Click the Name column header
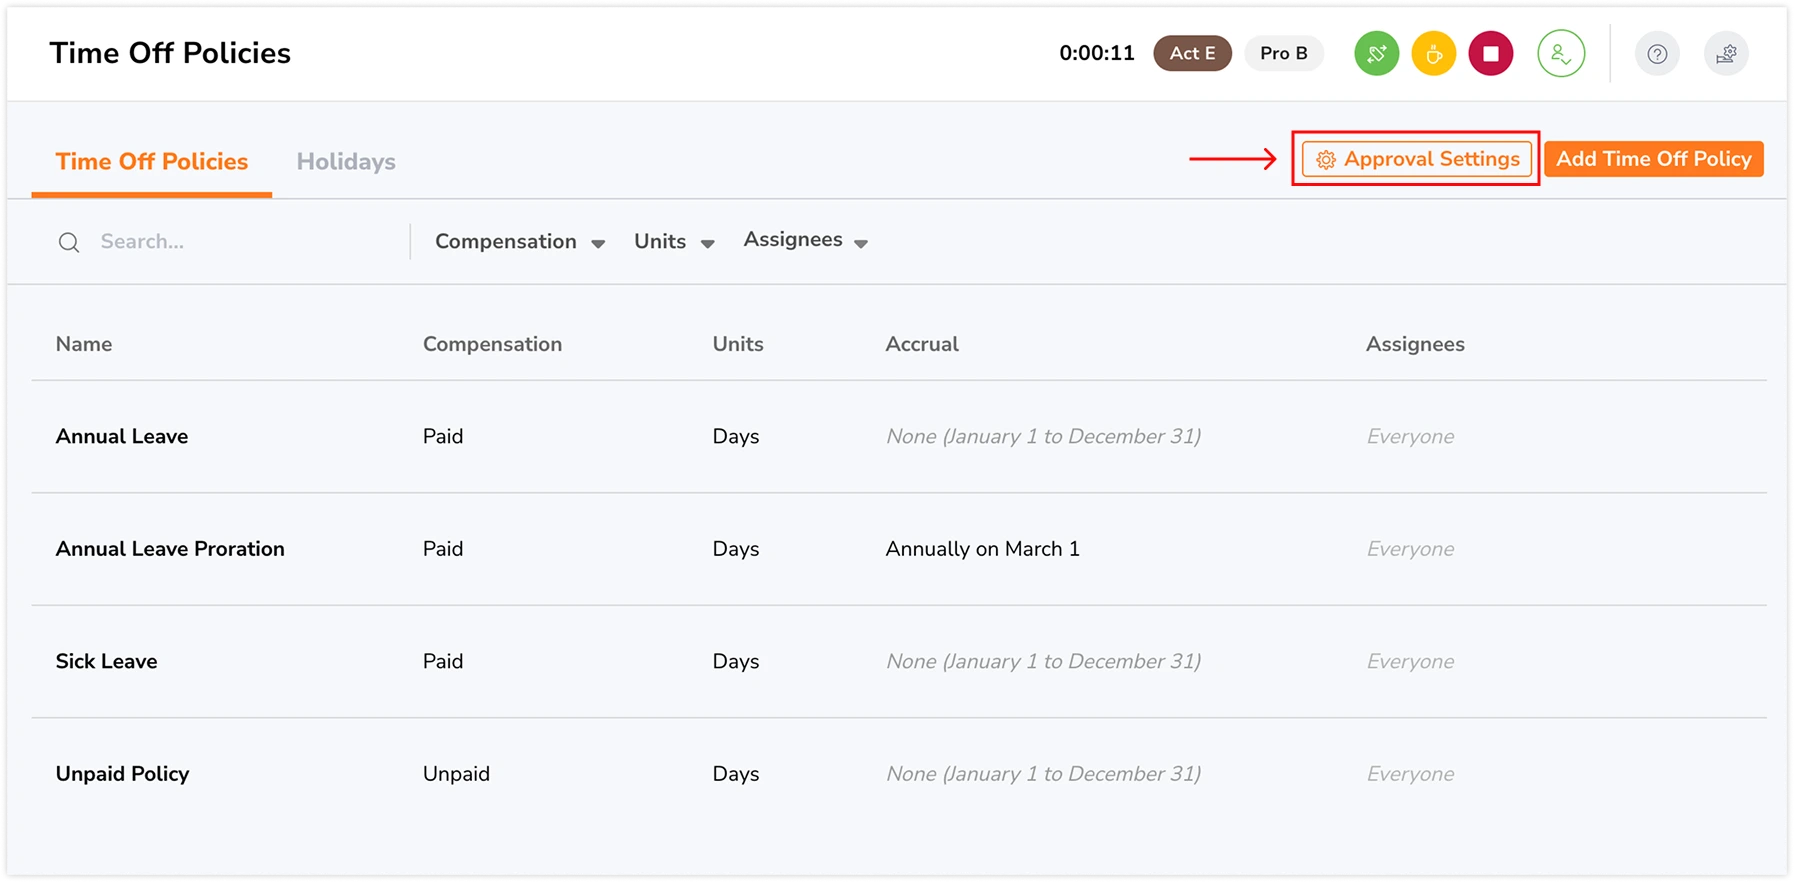This screenshot has width=1794, height=882. 84,344
